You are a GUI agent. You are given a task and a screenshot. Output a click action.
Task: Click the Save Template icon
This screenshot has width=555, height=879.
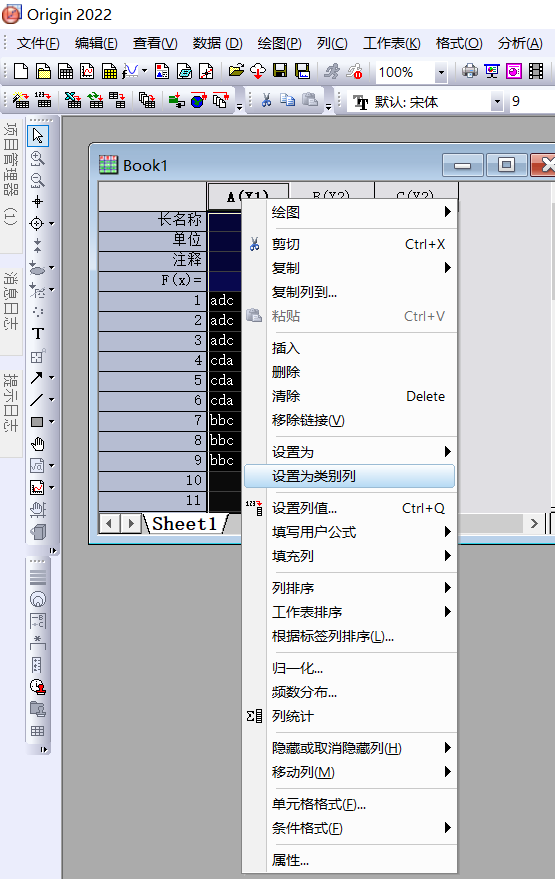[x=302, y=71]
